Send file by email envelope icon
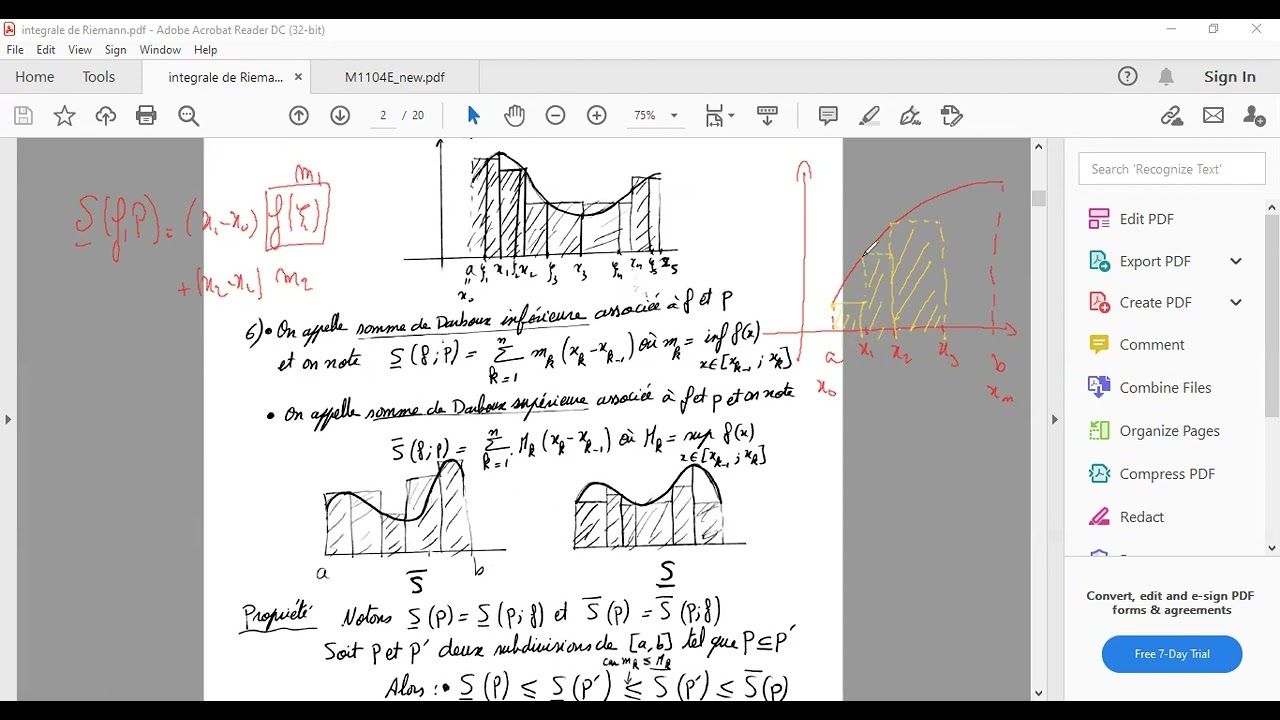 pyautogui.click(x=1213, y=116)
